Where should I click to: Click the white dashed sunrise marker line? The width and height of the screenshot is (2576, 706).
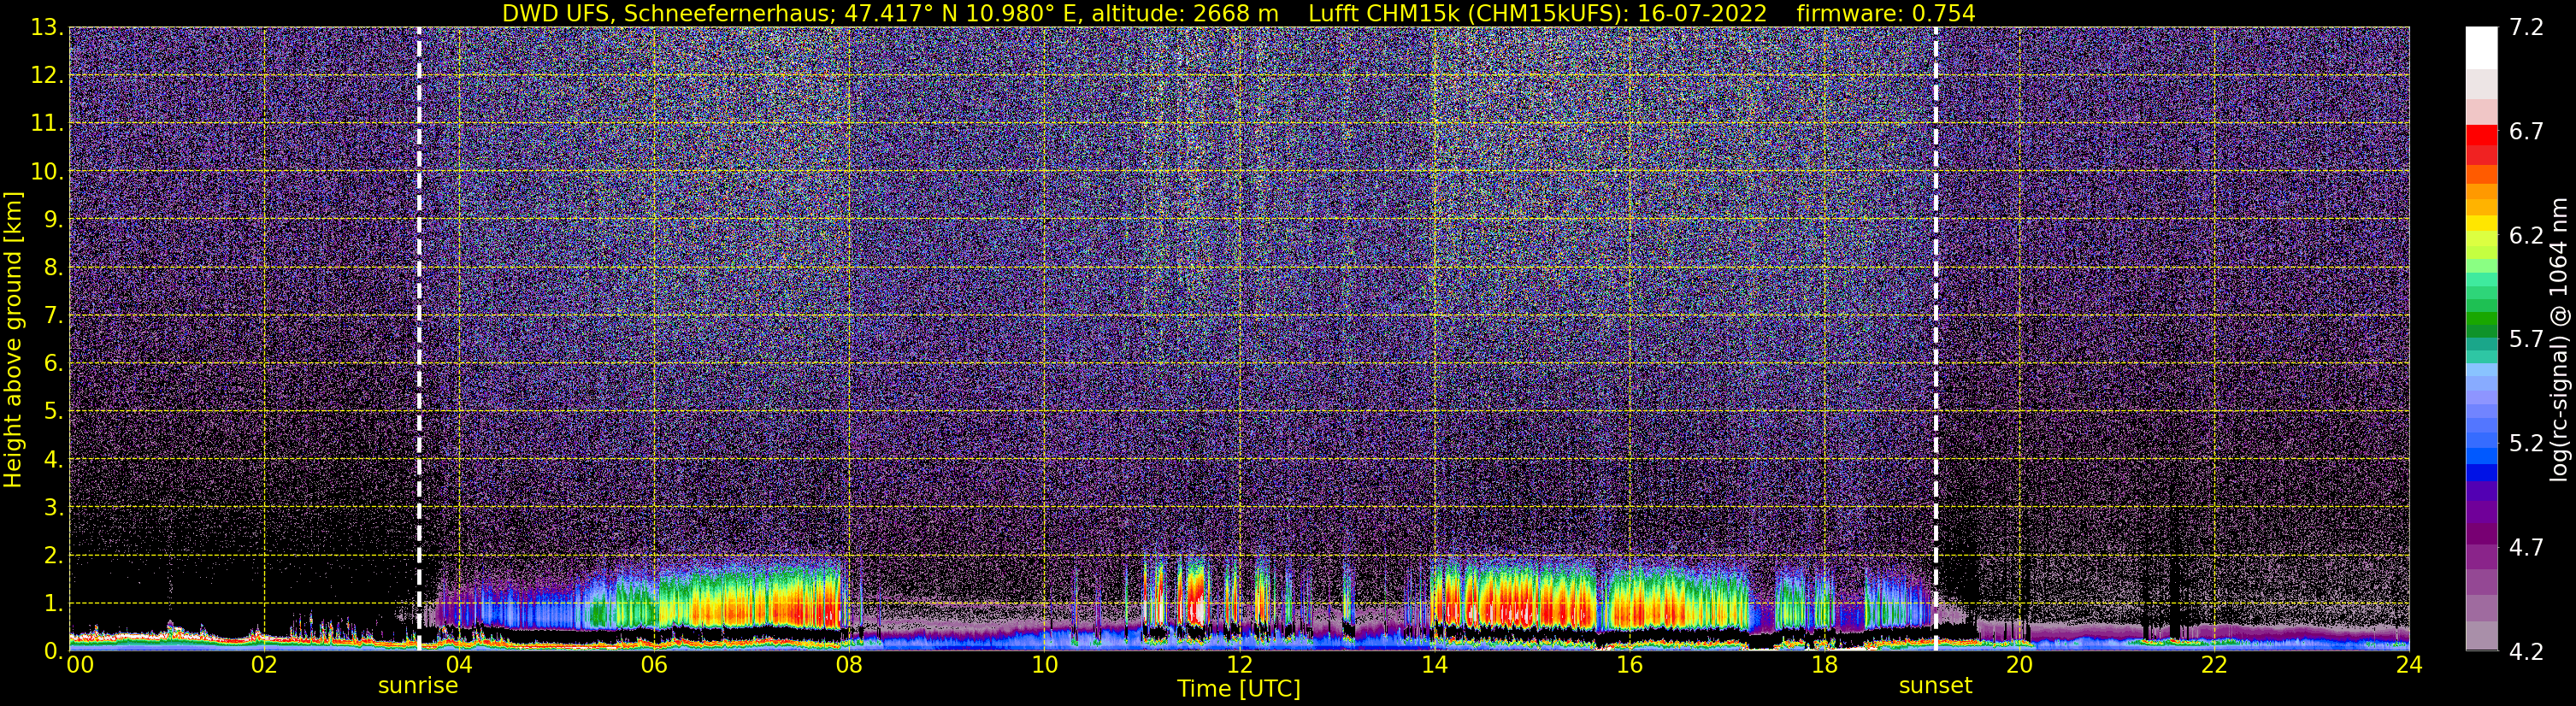pos(418,339)
